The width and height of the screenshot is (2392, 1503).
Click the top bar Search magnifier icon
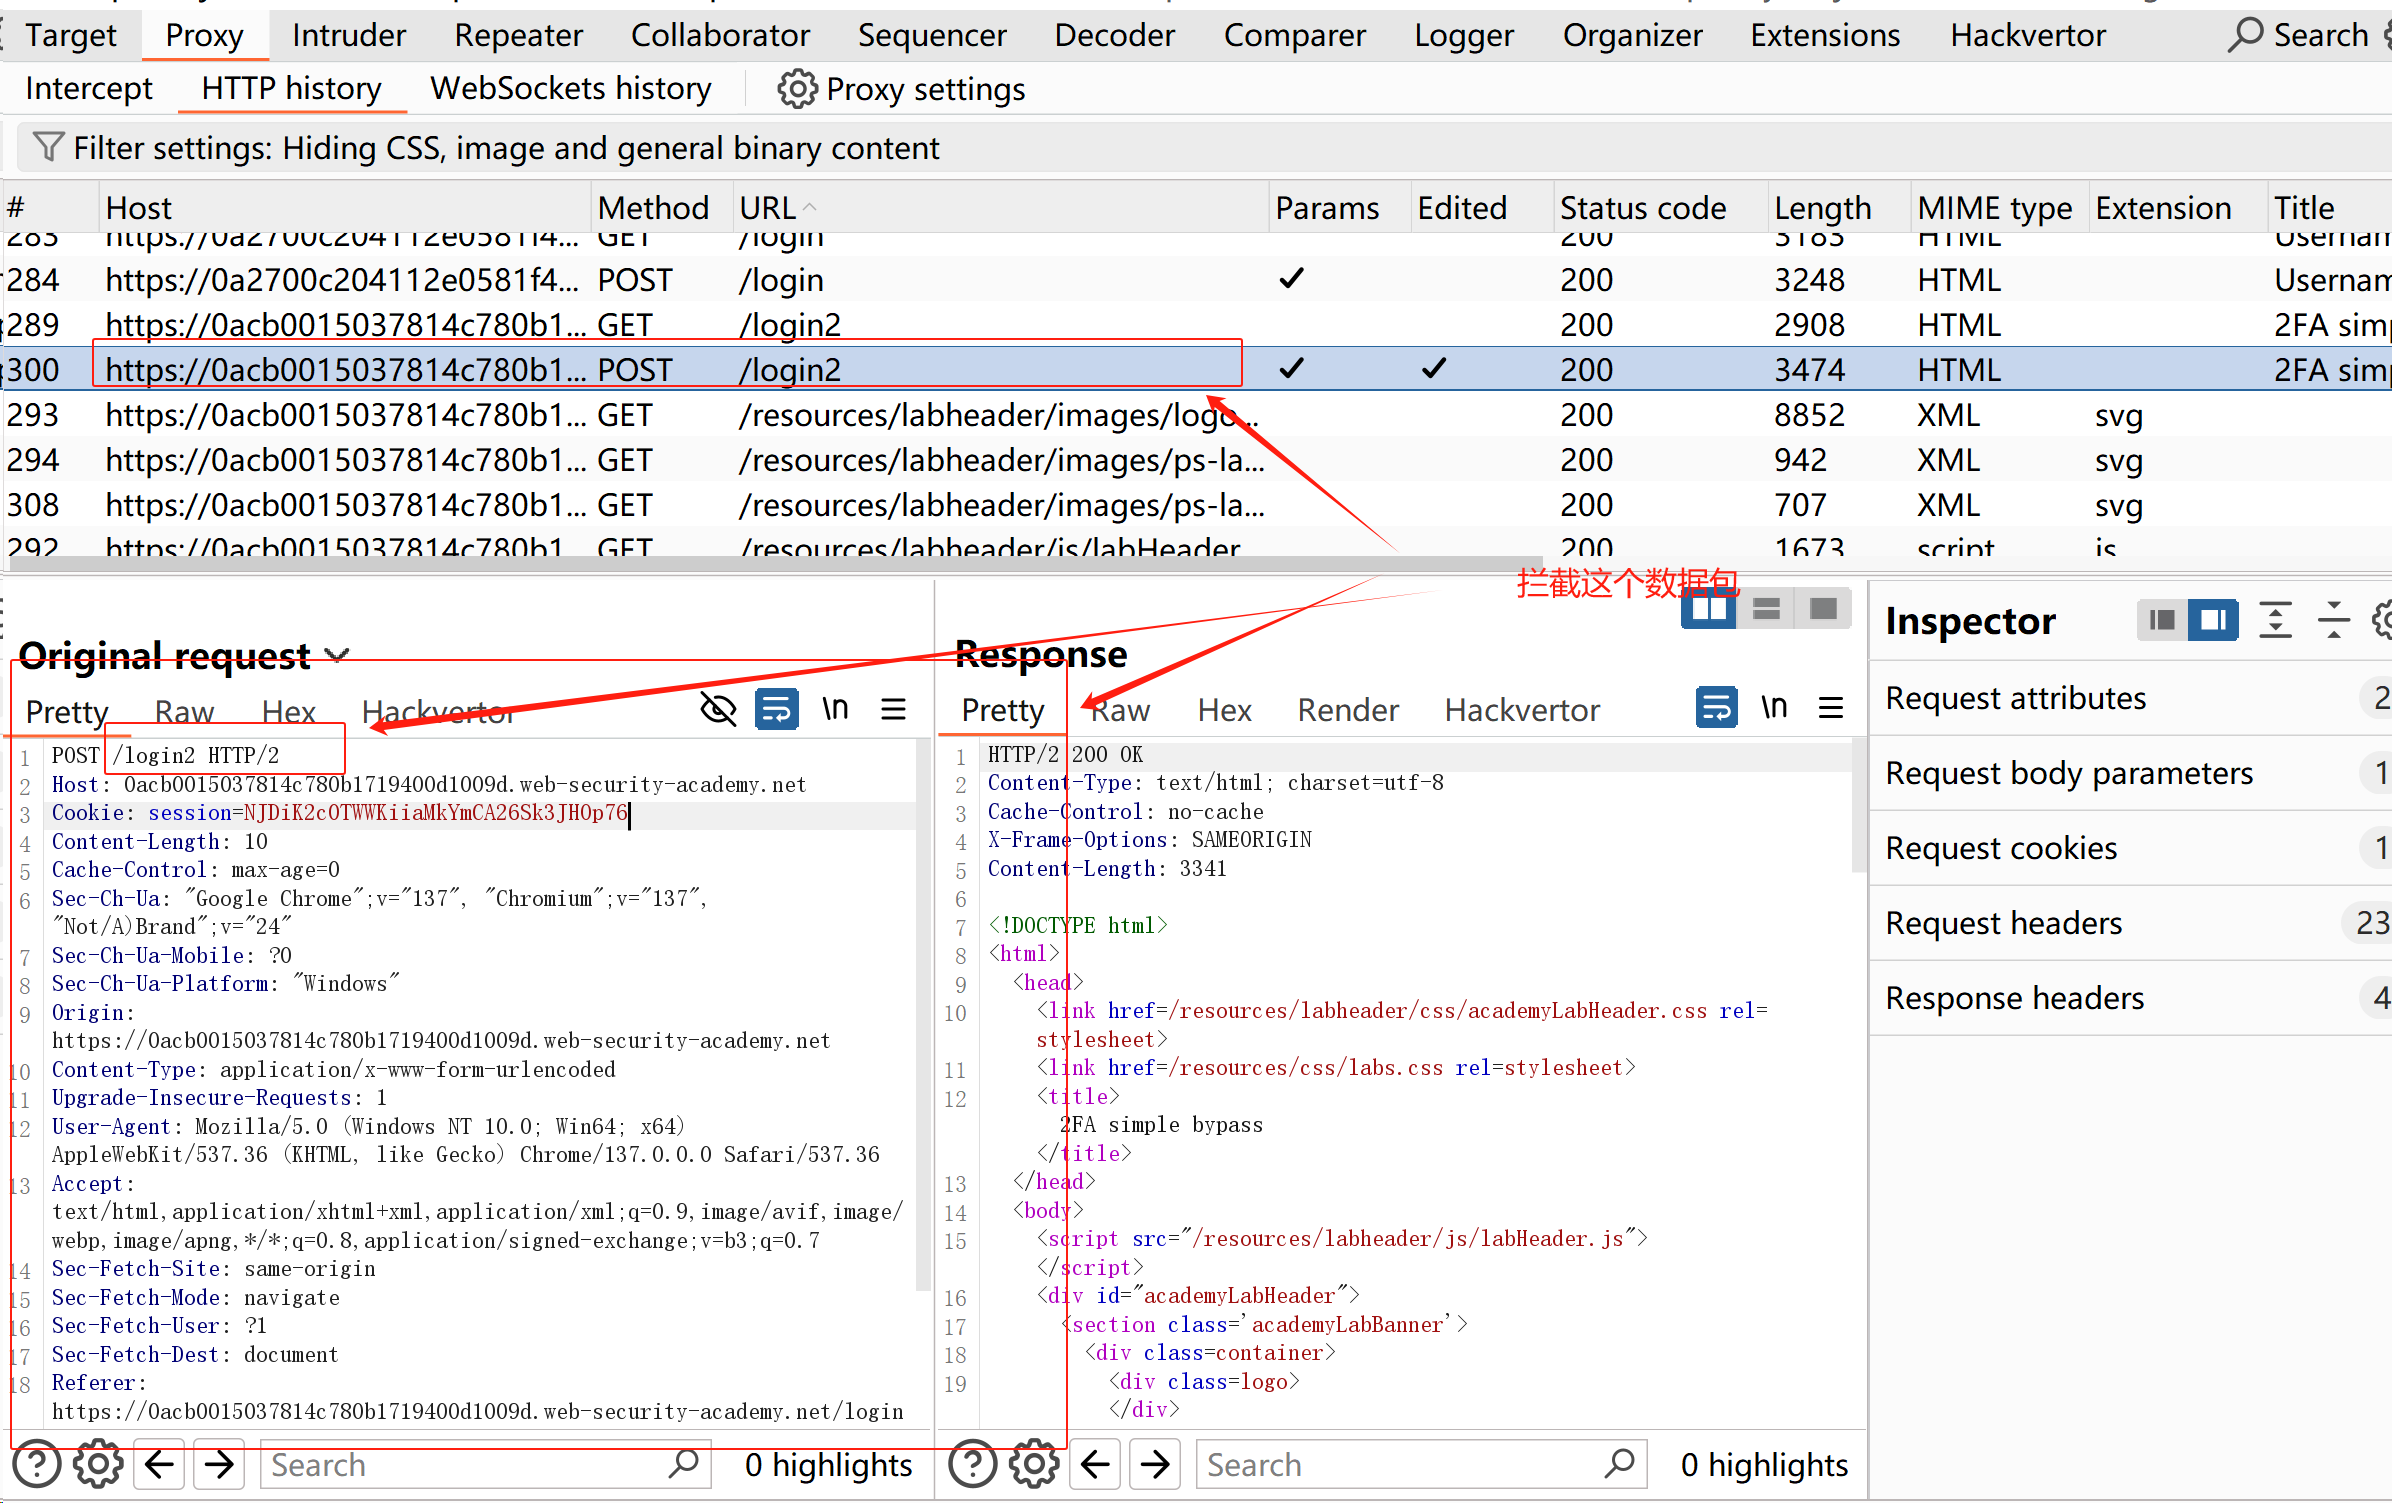click(2245, 35)
